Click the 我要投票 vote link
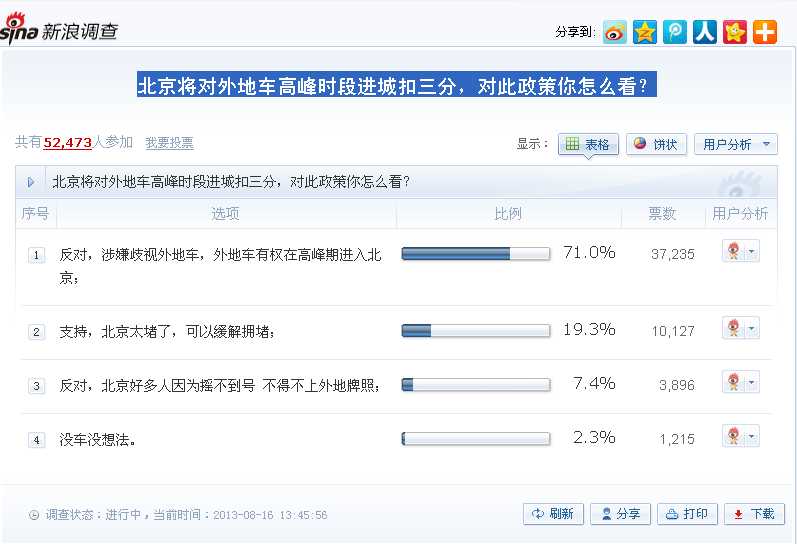The image size is (797, 544). 169,143
